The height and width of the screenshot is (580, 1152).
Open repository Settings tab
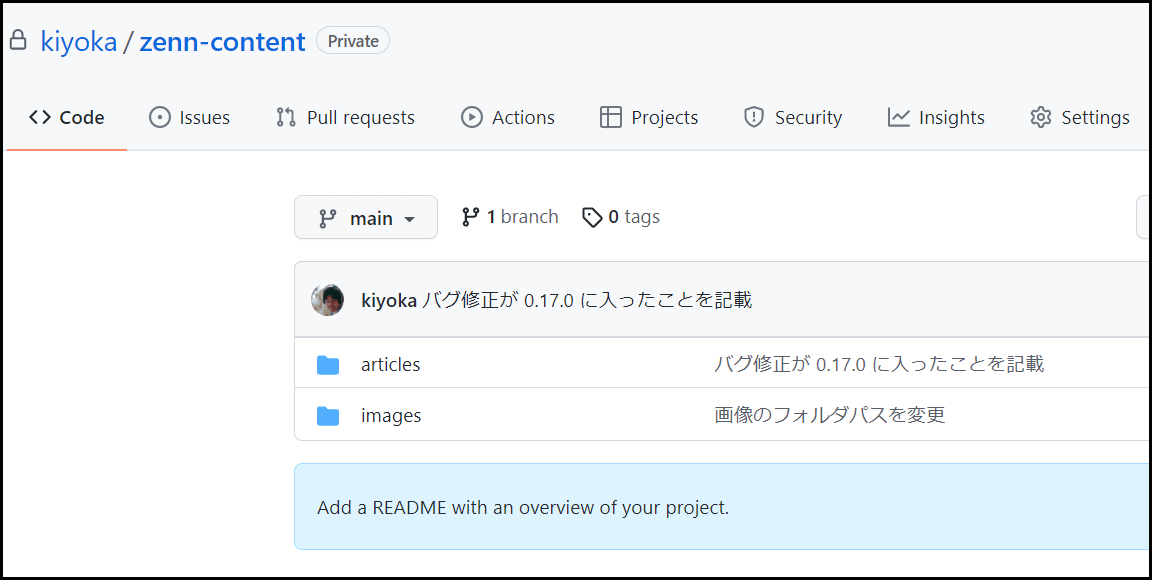pyautogui.click(x=1080, y=118)
